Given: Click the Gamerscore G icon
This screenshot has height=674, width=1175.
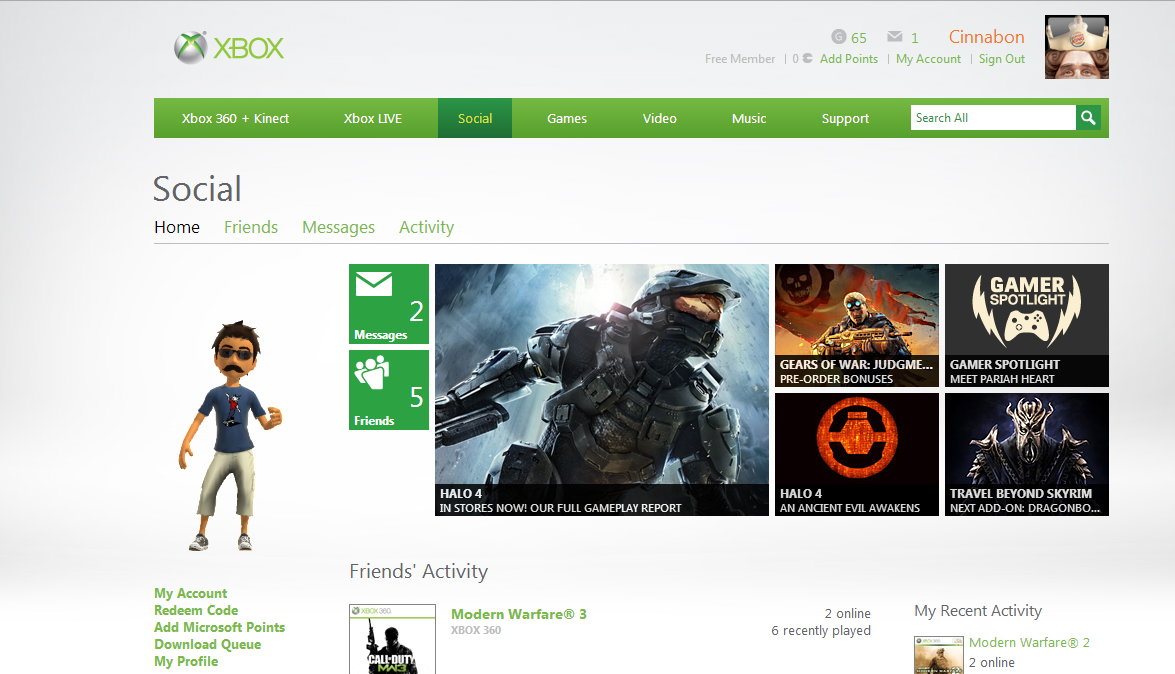Looking at the screenshot, I should (x=839, y=37).
